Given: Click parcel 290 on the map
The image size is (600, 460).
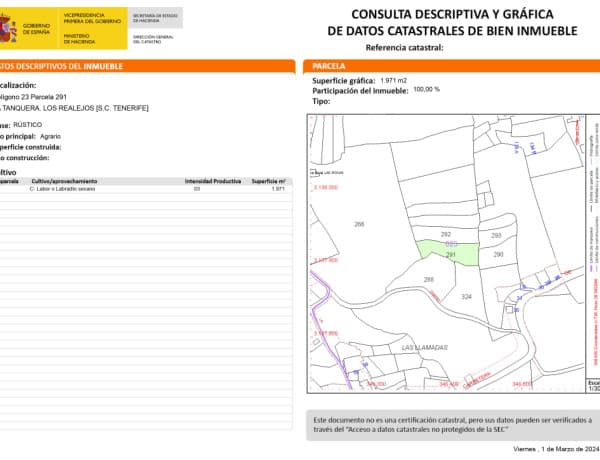Looking at the screenshot, I should (498, 254).
